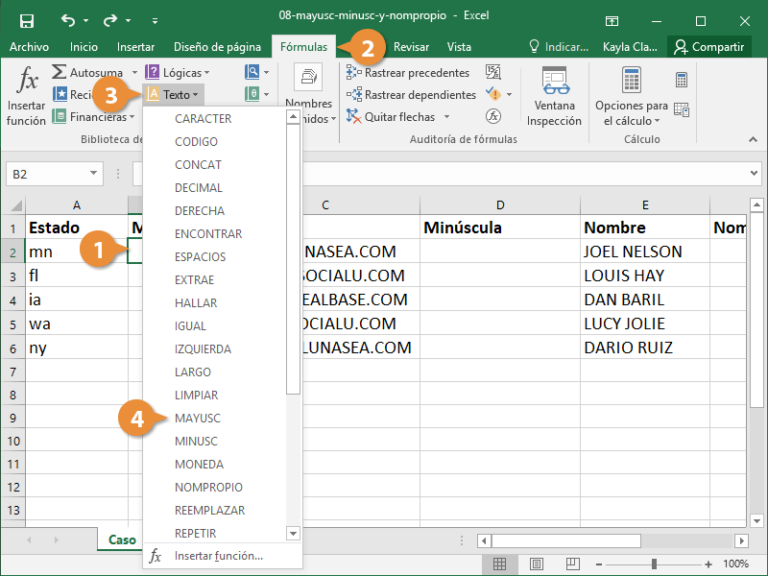
Task: Click zoom in plus button
Action: pos(708,564)
